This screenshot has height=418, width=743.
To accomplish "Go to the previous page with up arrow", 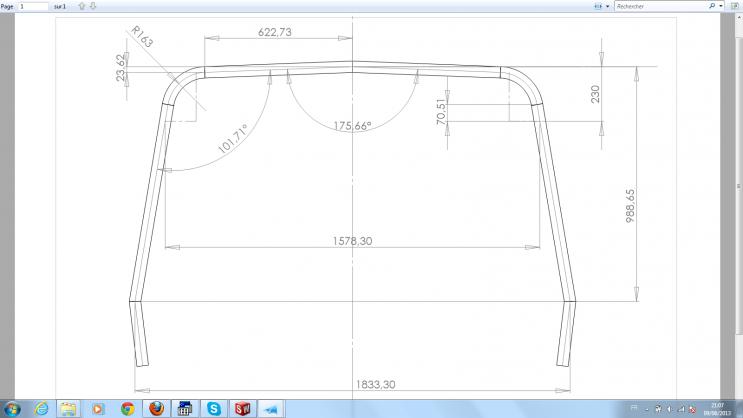I will 83,6.
